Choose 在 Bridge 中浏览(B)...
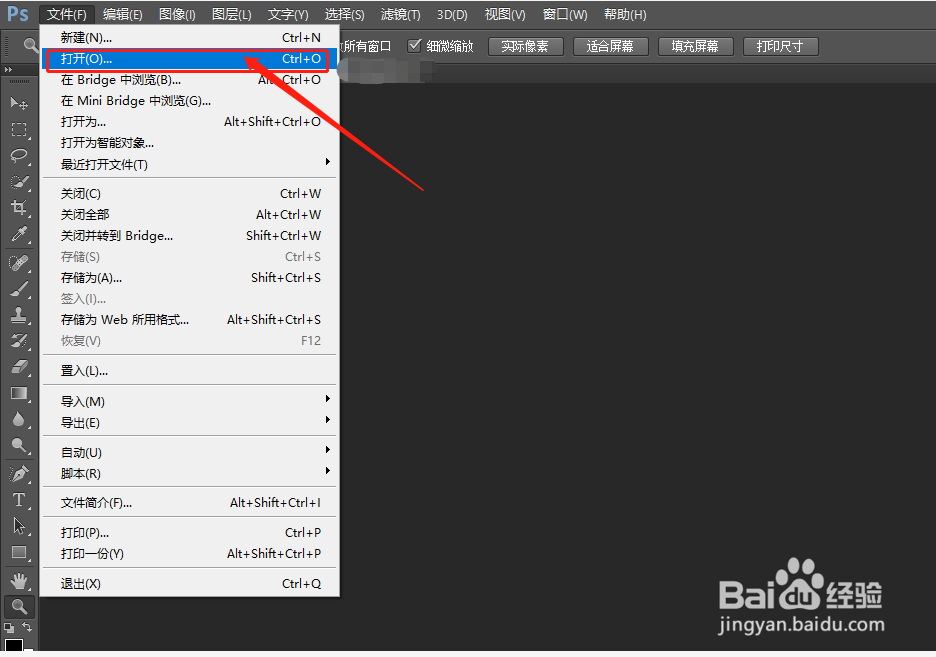 (189, 80)
